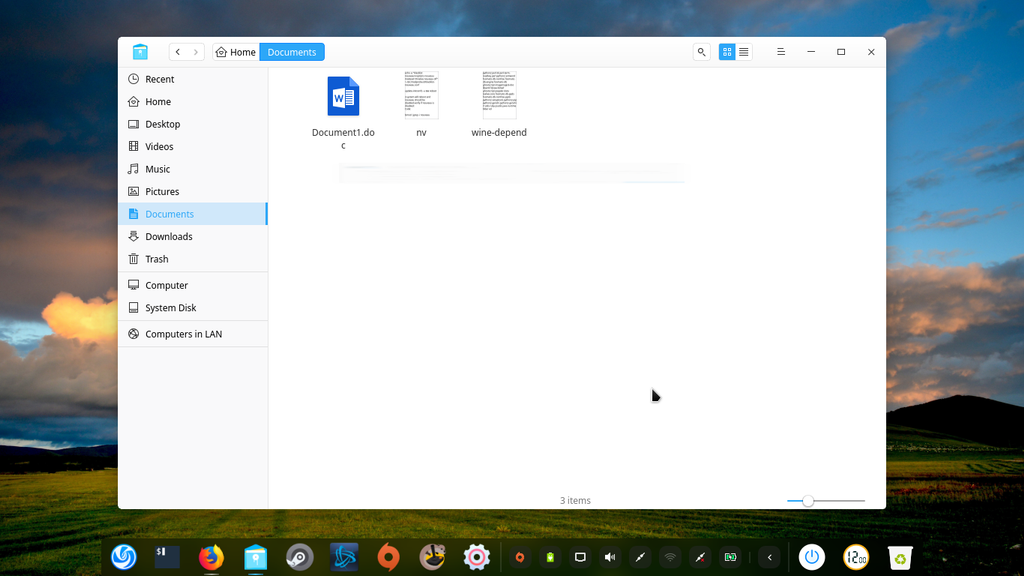The width and height of the screenshot is (1024, 576).
Task: Launch the terminal from the dock
Action: tap(167, 557)
